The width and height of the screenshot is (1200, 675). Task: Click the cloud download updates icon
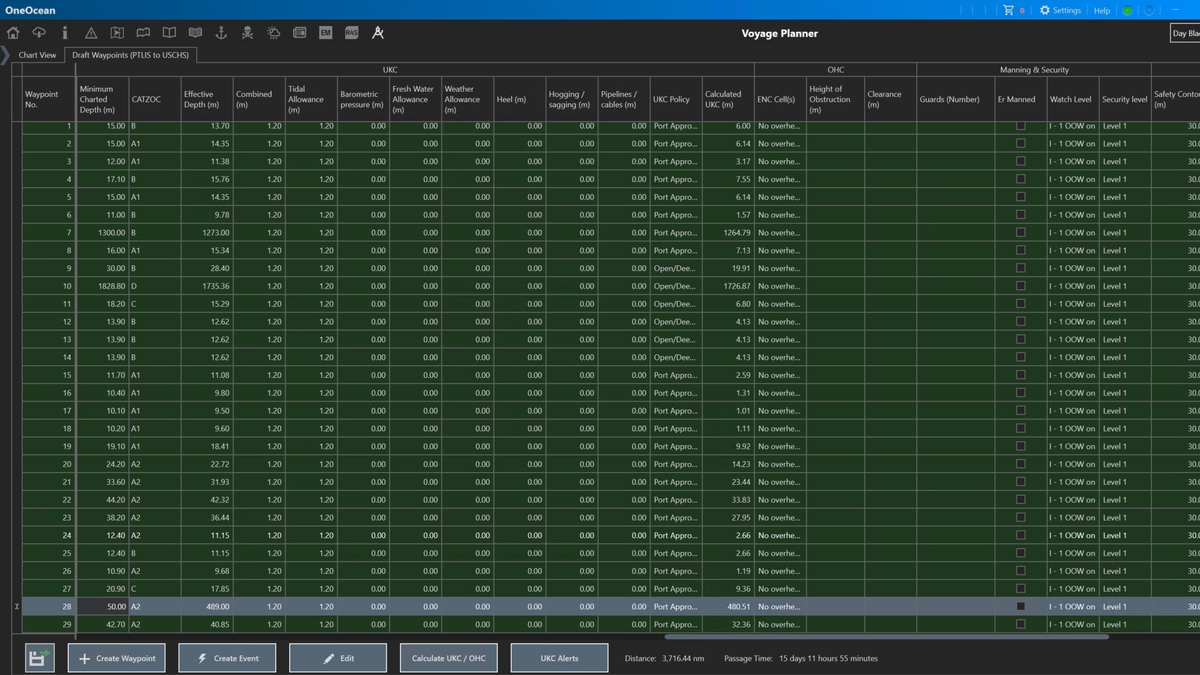coord(39,32)
